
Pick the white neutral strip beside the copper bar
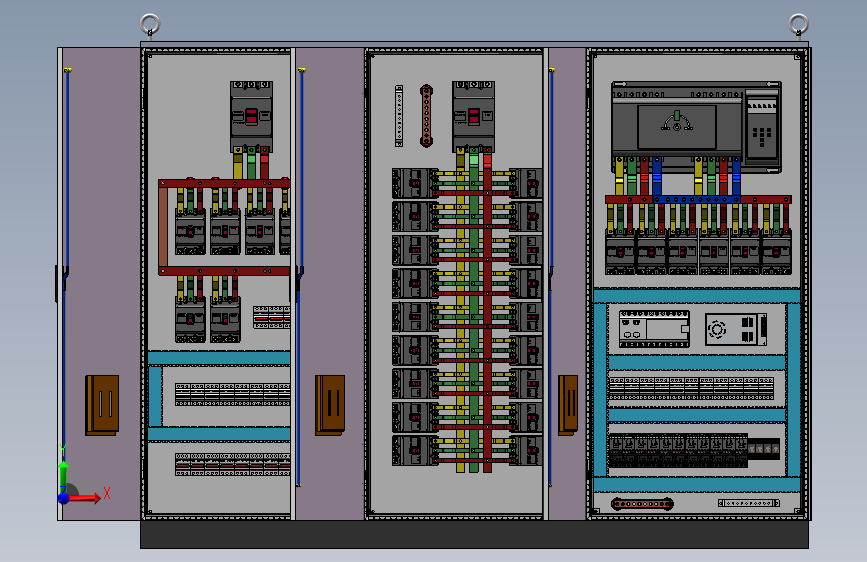[x=399, y=116]
